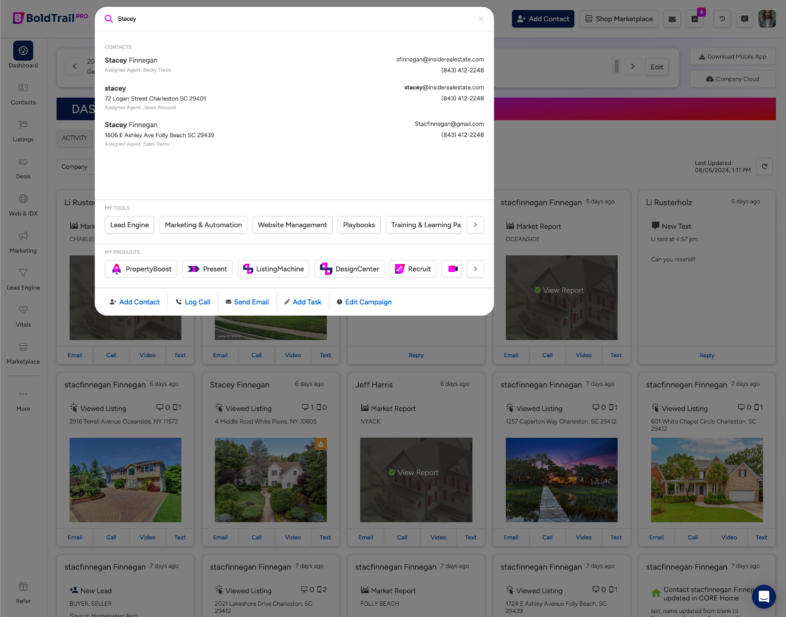This screenshot has height=617, width=786.
Task: Click the Edit button on banner
Action: [x=657, y=67]
